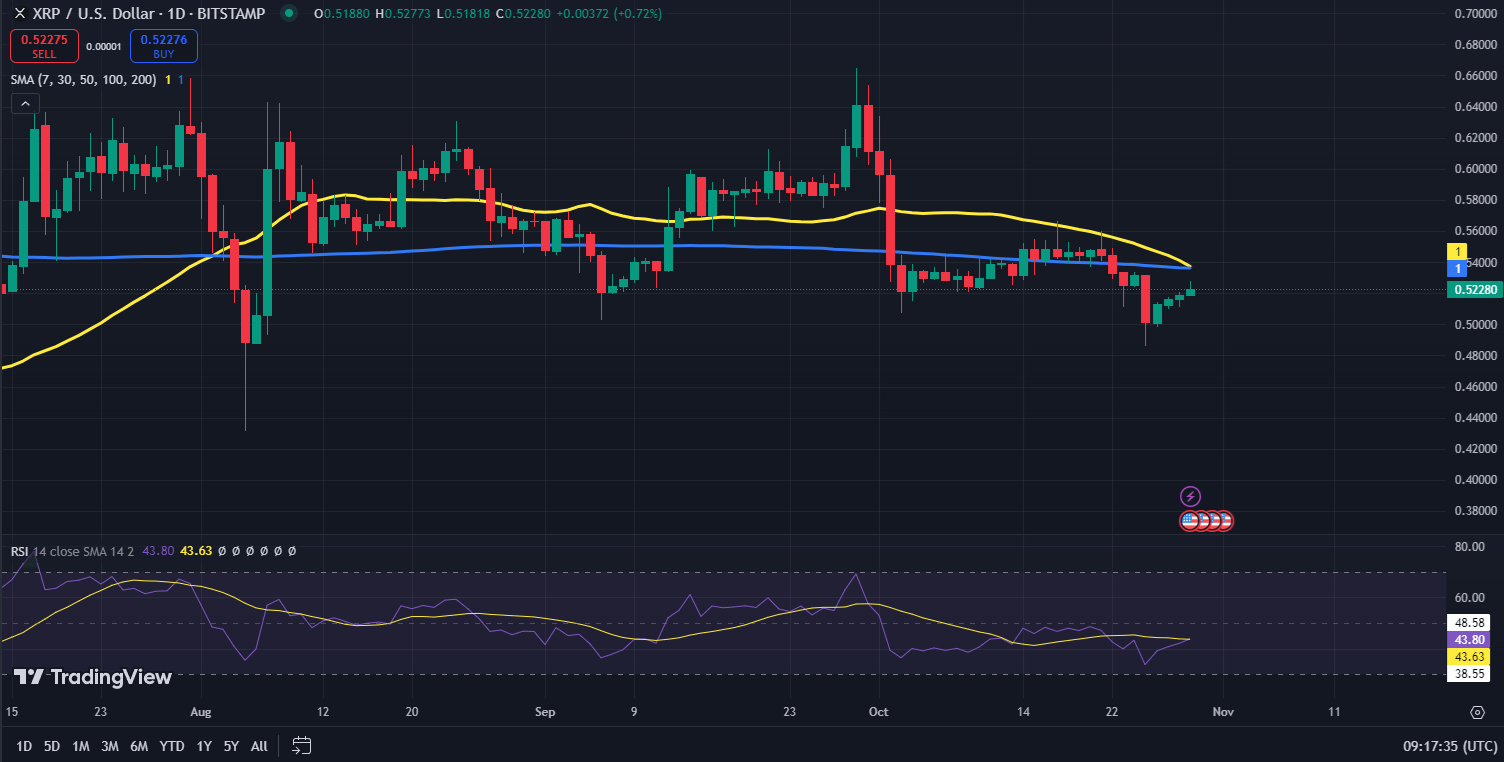This screenshot has height=762, width=1504.
Task: Click the close value C0.52280 in header
Action: pyautogui.click(x=521, y=14)
